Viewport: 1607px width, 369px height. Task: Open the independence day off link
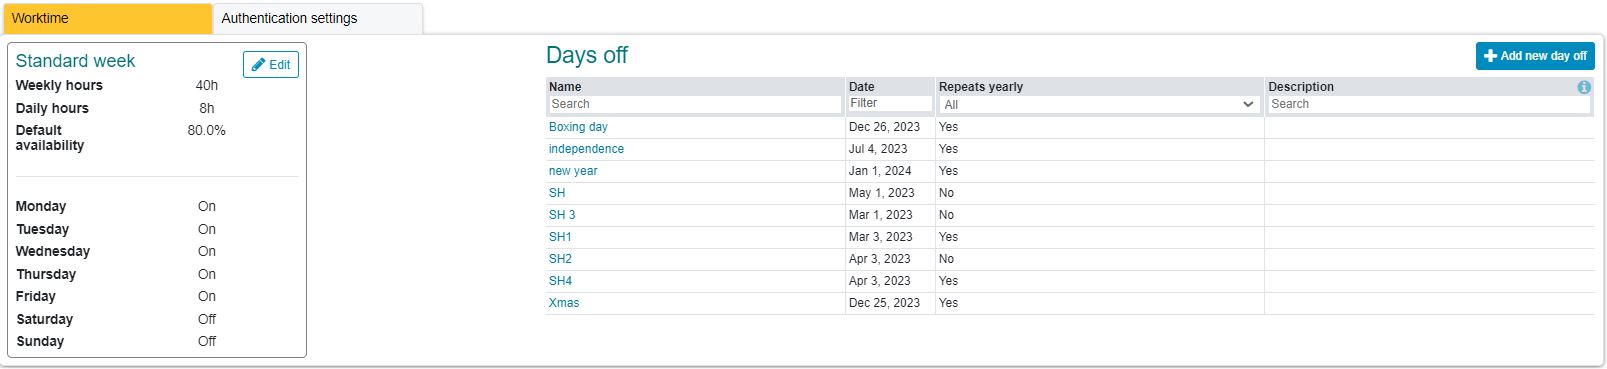click(x=586, y=149)
